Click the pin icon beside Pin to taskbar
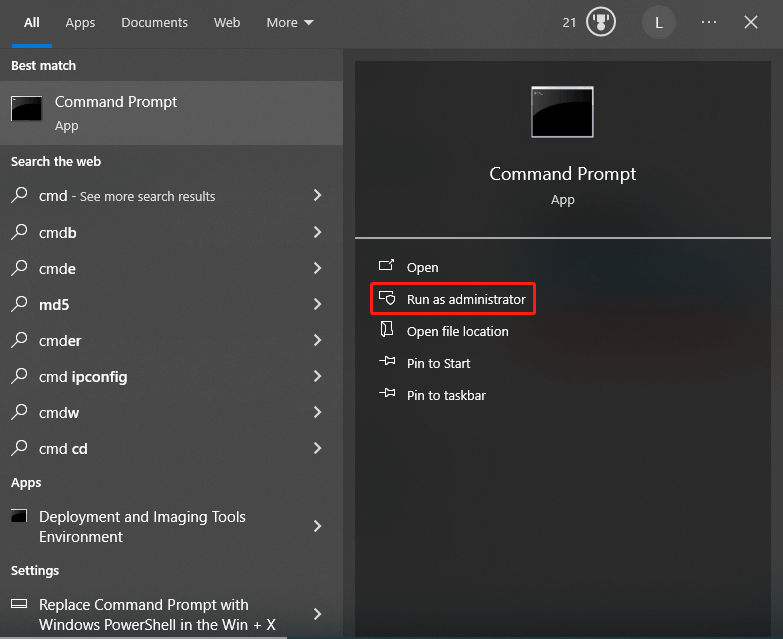 click(x=387, y=393)
